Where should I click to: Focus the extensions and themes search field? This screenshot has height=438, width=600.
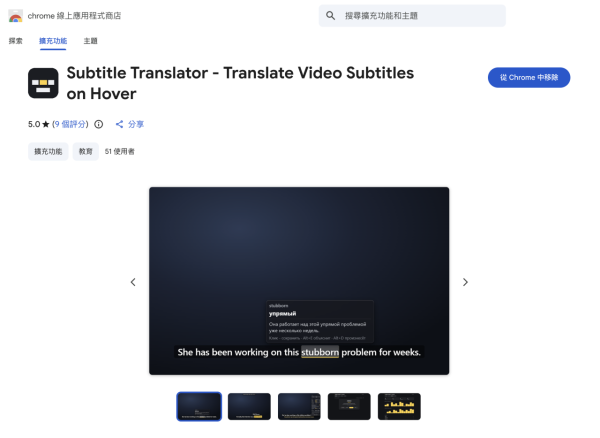point(412,16)
